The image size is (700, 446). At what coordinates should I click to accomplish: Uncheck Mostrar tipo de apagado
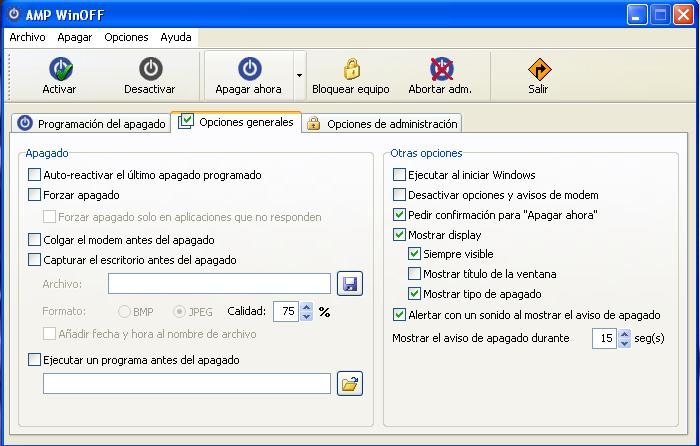pos(414,294)
